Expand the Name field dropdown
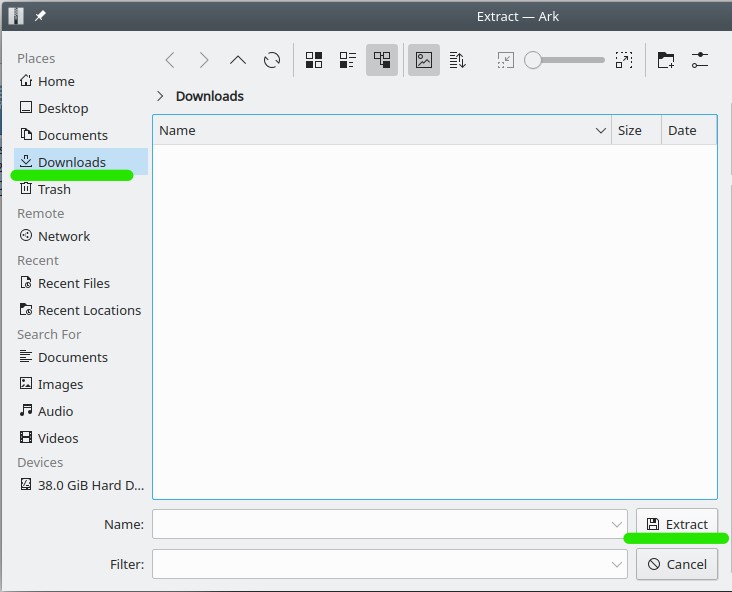The image size is (732, 592). [x=617, y=524]
